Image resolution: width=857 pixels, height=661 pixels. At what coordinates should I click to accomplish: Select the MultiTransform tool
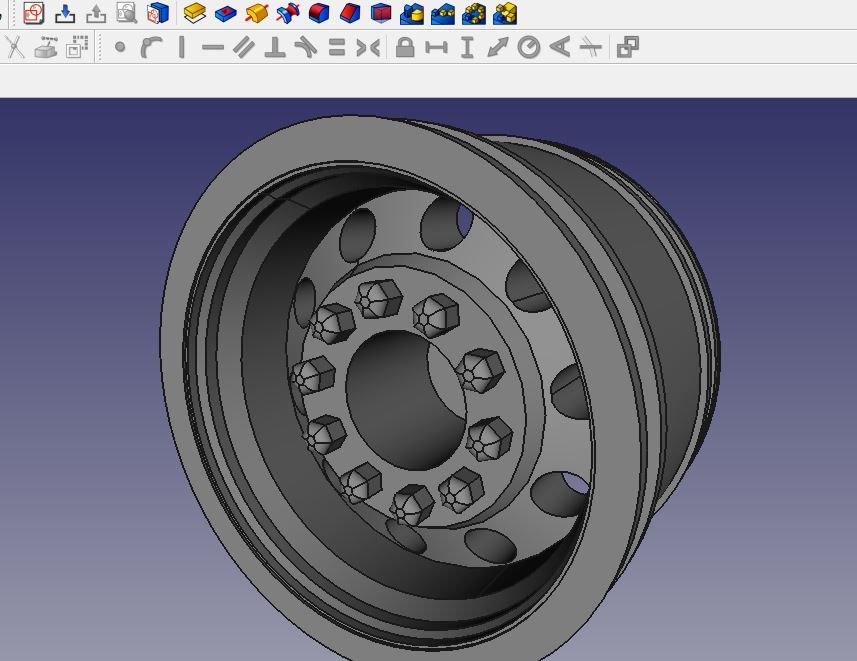[505, 14]
